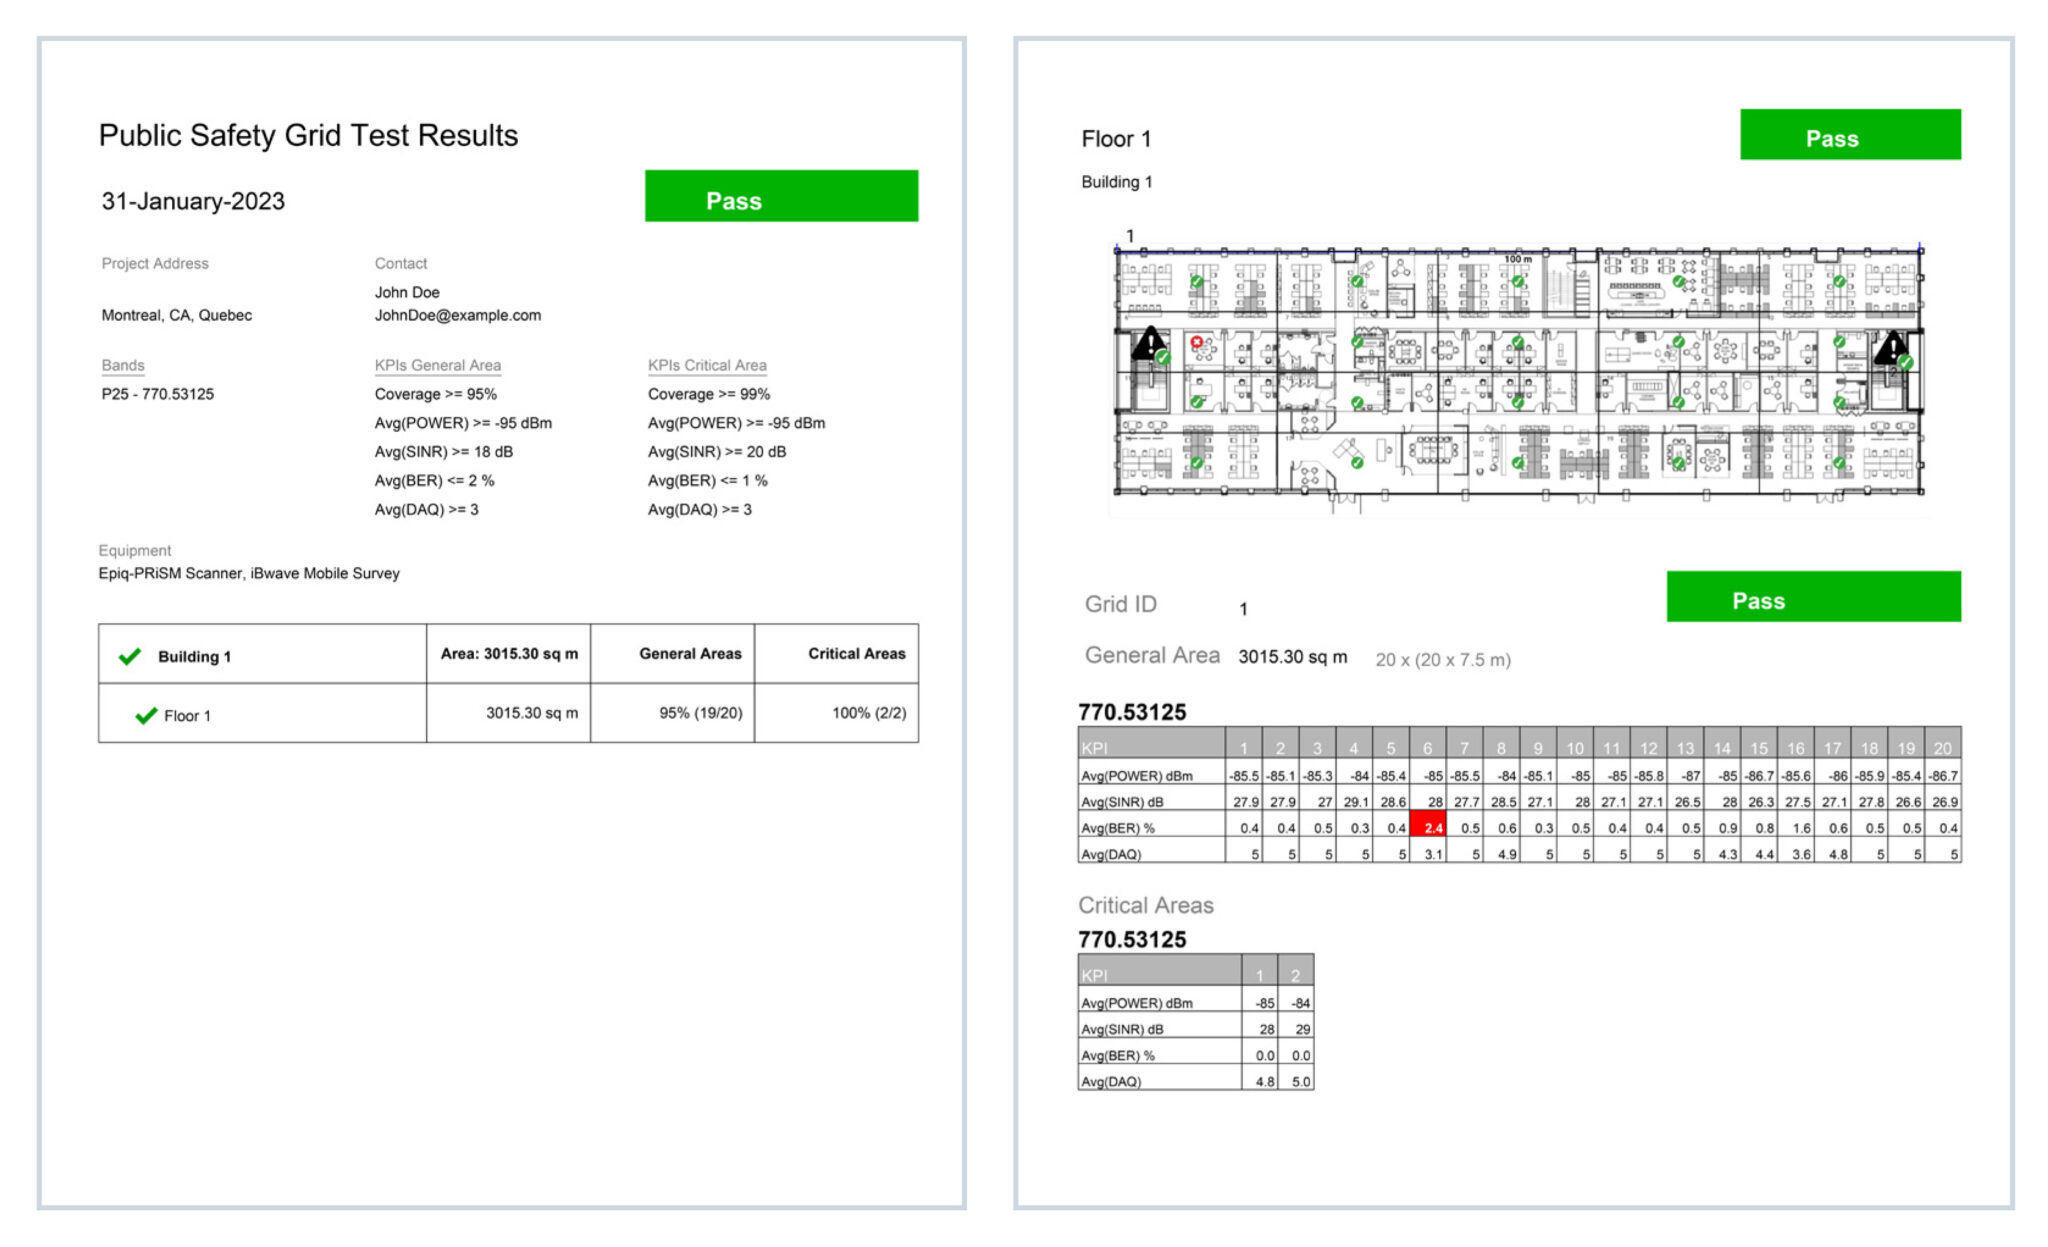The width and height of the screenshot is (2048, 1247).
Task: Select the Coverage >= 99% criterion
Action: pos(709,394)
